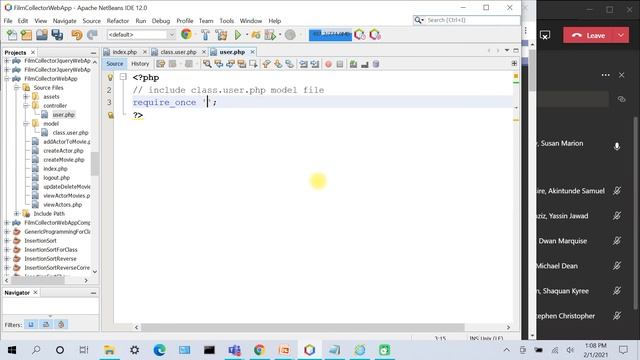Click the Last Edit icon beside History
The height and width of the screenshot is (360, 640).
pos(161,64)
